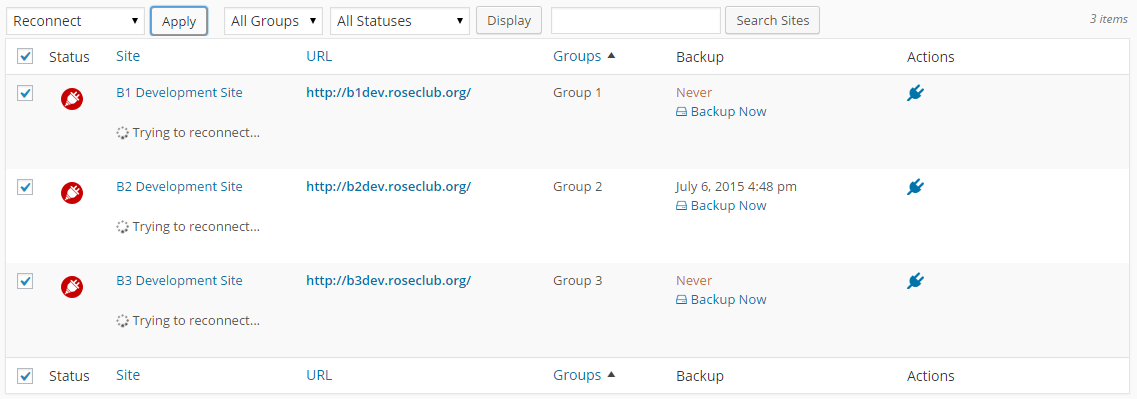Sort by Groups in the bottom footer
Screen dimensions: 1137x399
click(x=577, y=375)
